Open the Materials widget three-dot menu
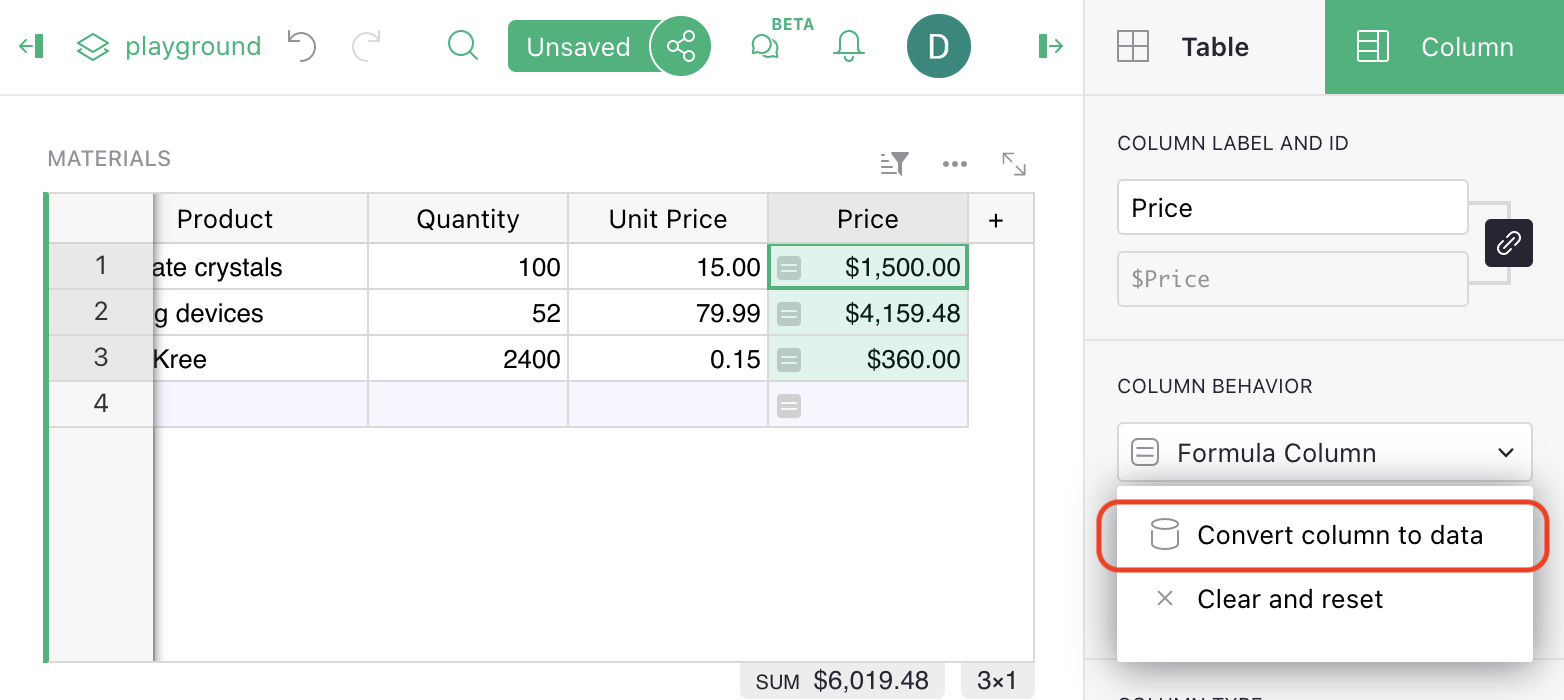Image resolution: width=1564 pixels, height=700 pixels. [x=954, y=164]
